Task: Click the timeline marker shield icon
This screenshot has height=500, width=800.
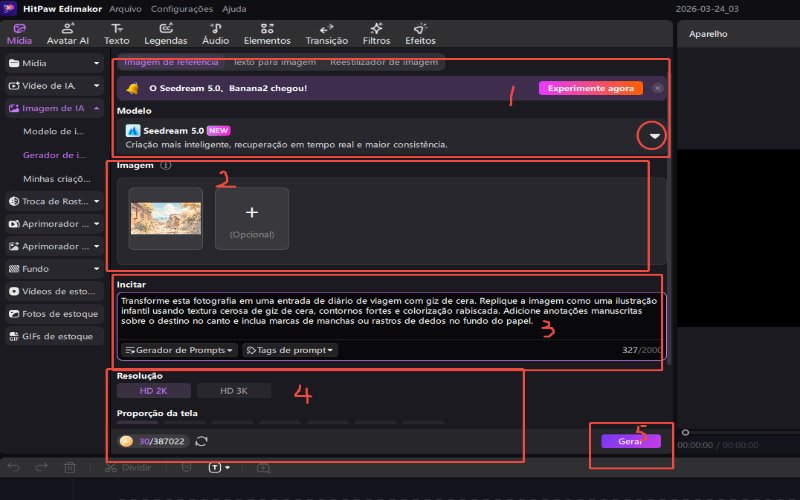Action: (187, 467)
